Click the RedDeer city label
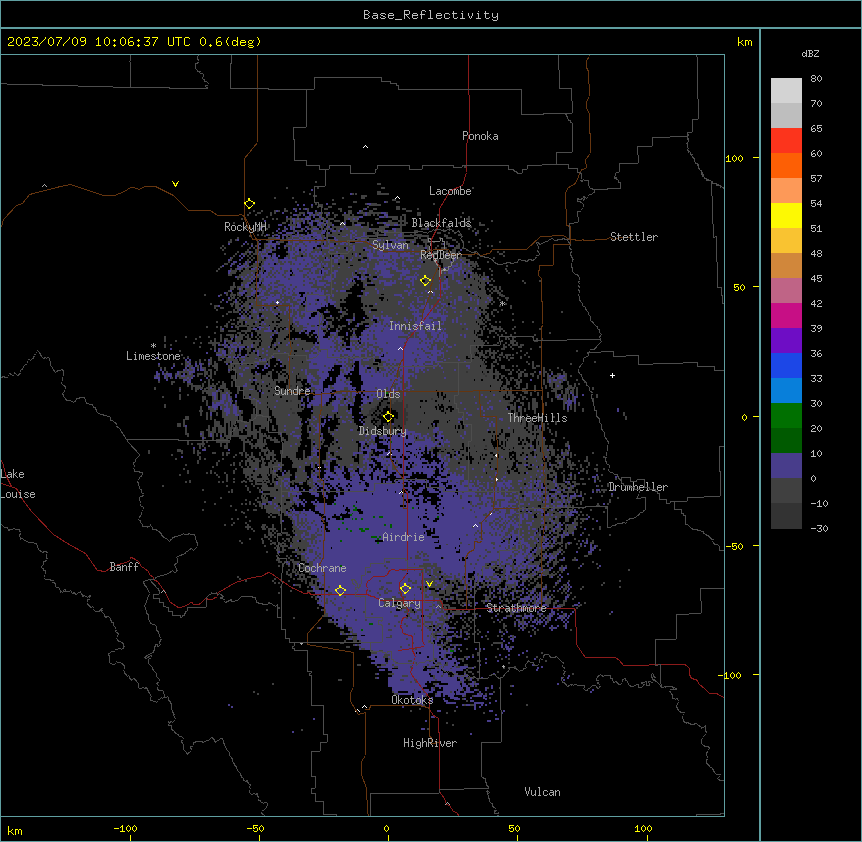This screenshot has width=862, height=842. click(x=441, y=255)
